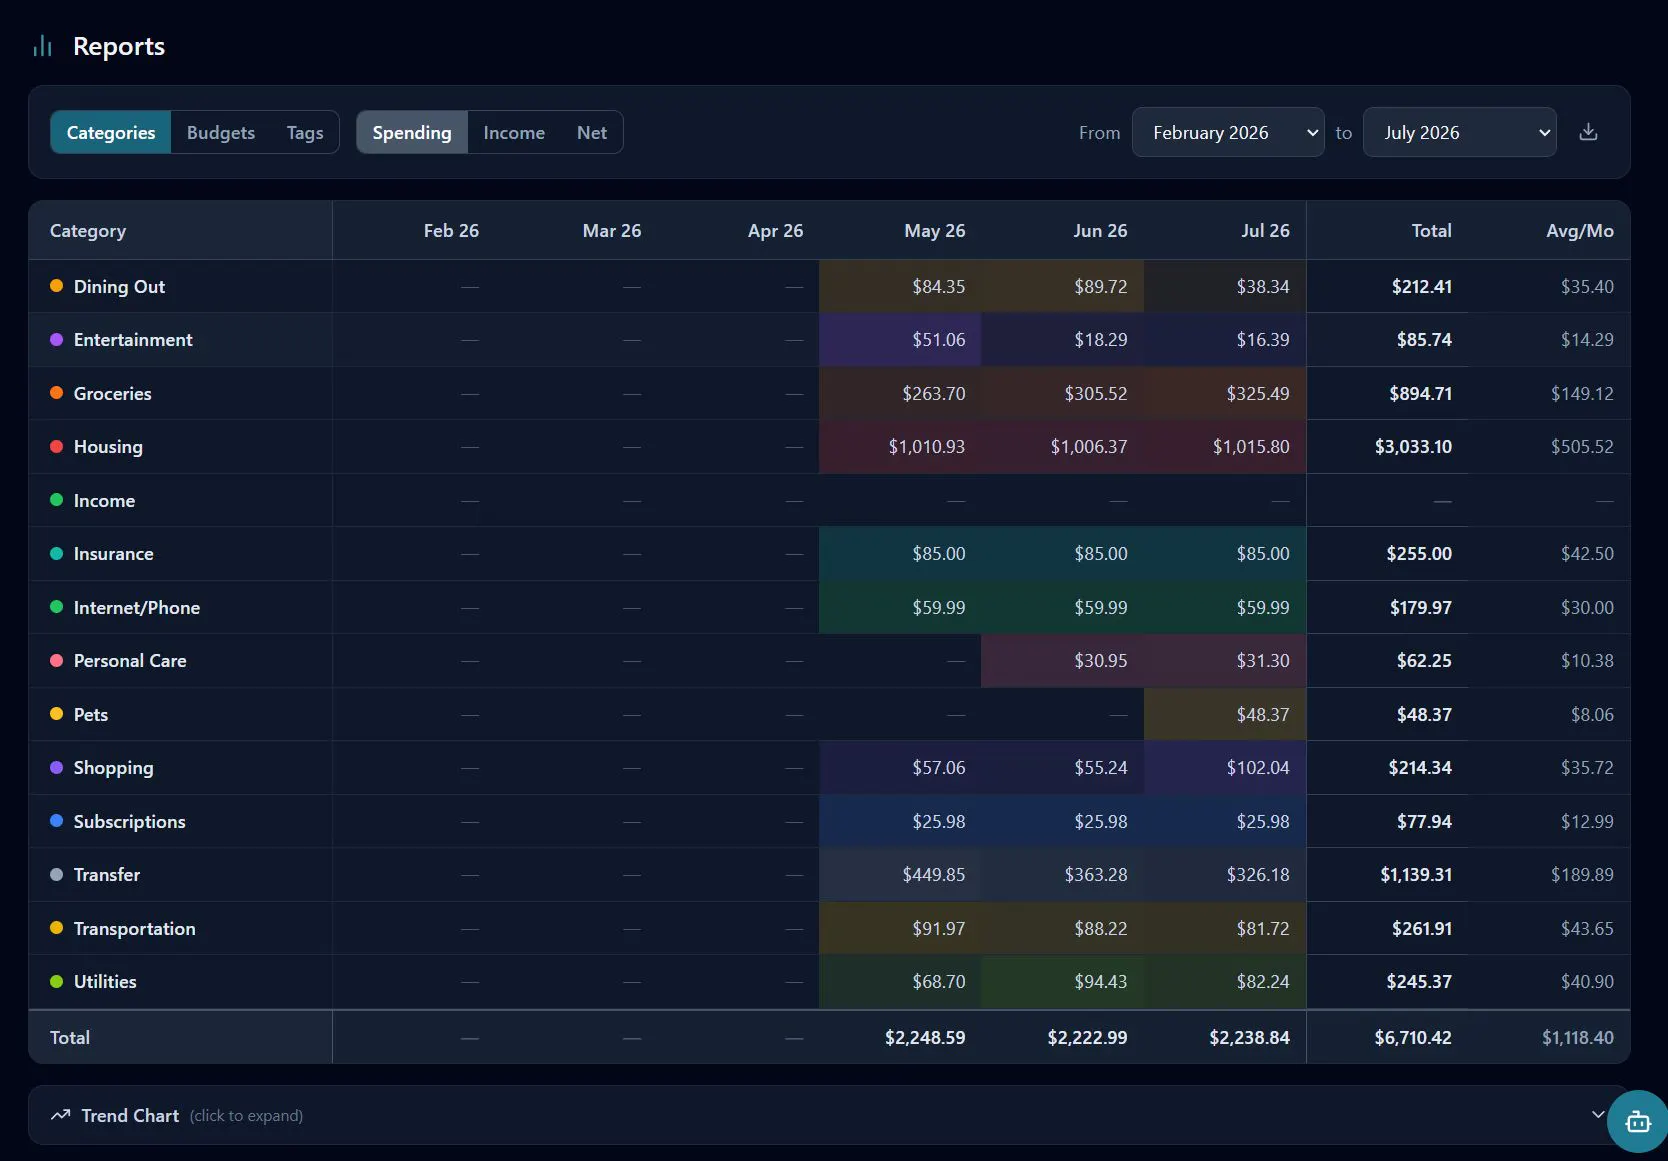Click the Groceries average $149.12

pos(1582,393)
